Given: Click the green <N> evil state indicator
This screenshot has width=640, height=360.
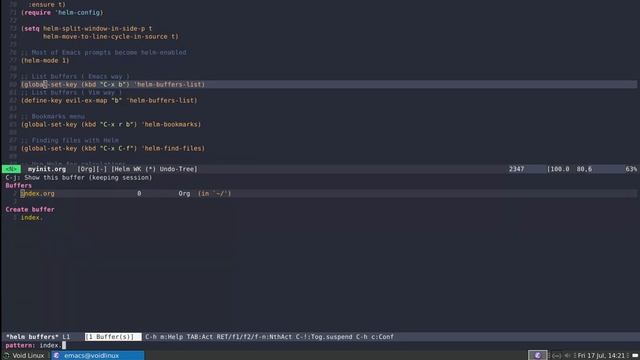Looking at the screenshot, I should click(x=11, y=169).
